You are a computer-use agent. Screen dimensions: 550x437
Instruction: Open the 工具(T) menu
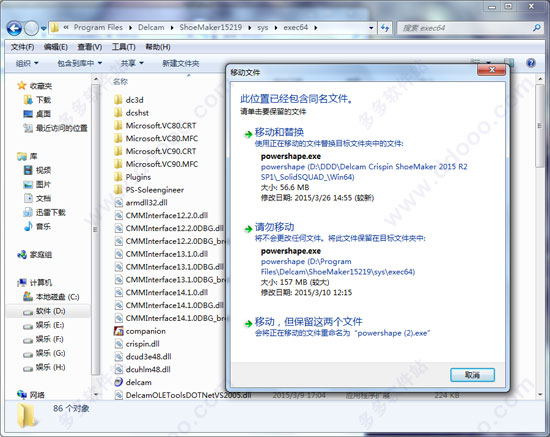[123, 47]
